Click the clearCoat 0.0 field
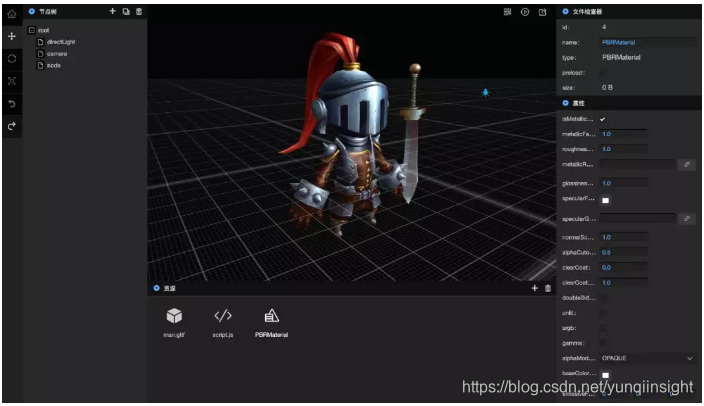 tap(624, 267)
